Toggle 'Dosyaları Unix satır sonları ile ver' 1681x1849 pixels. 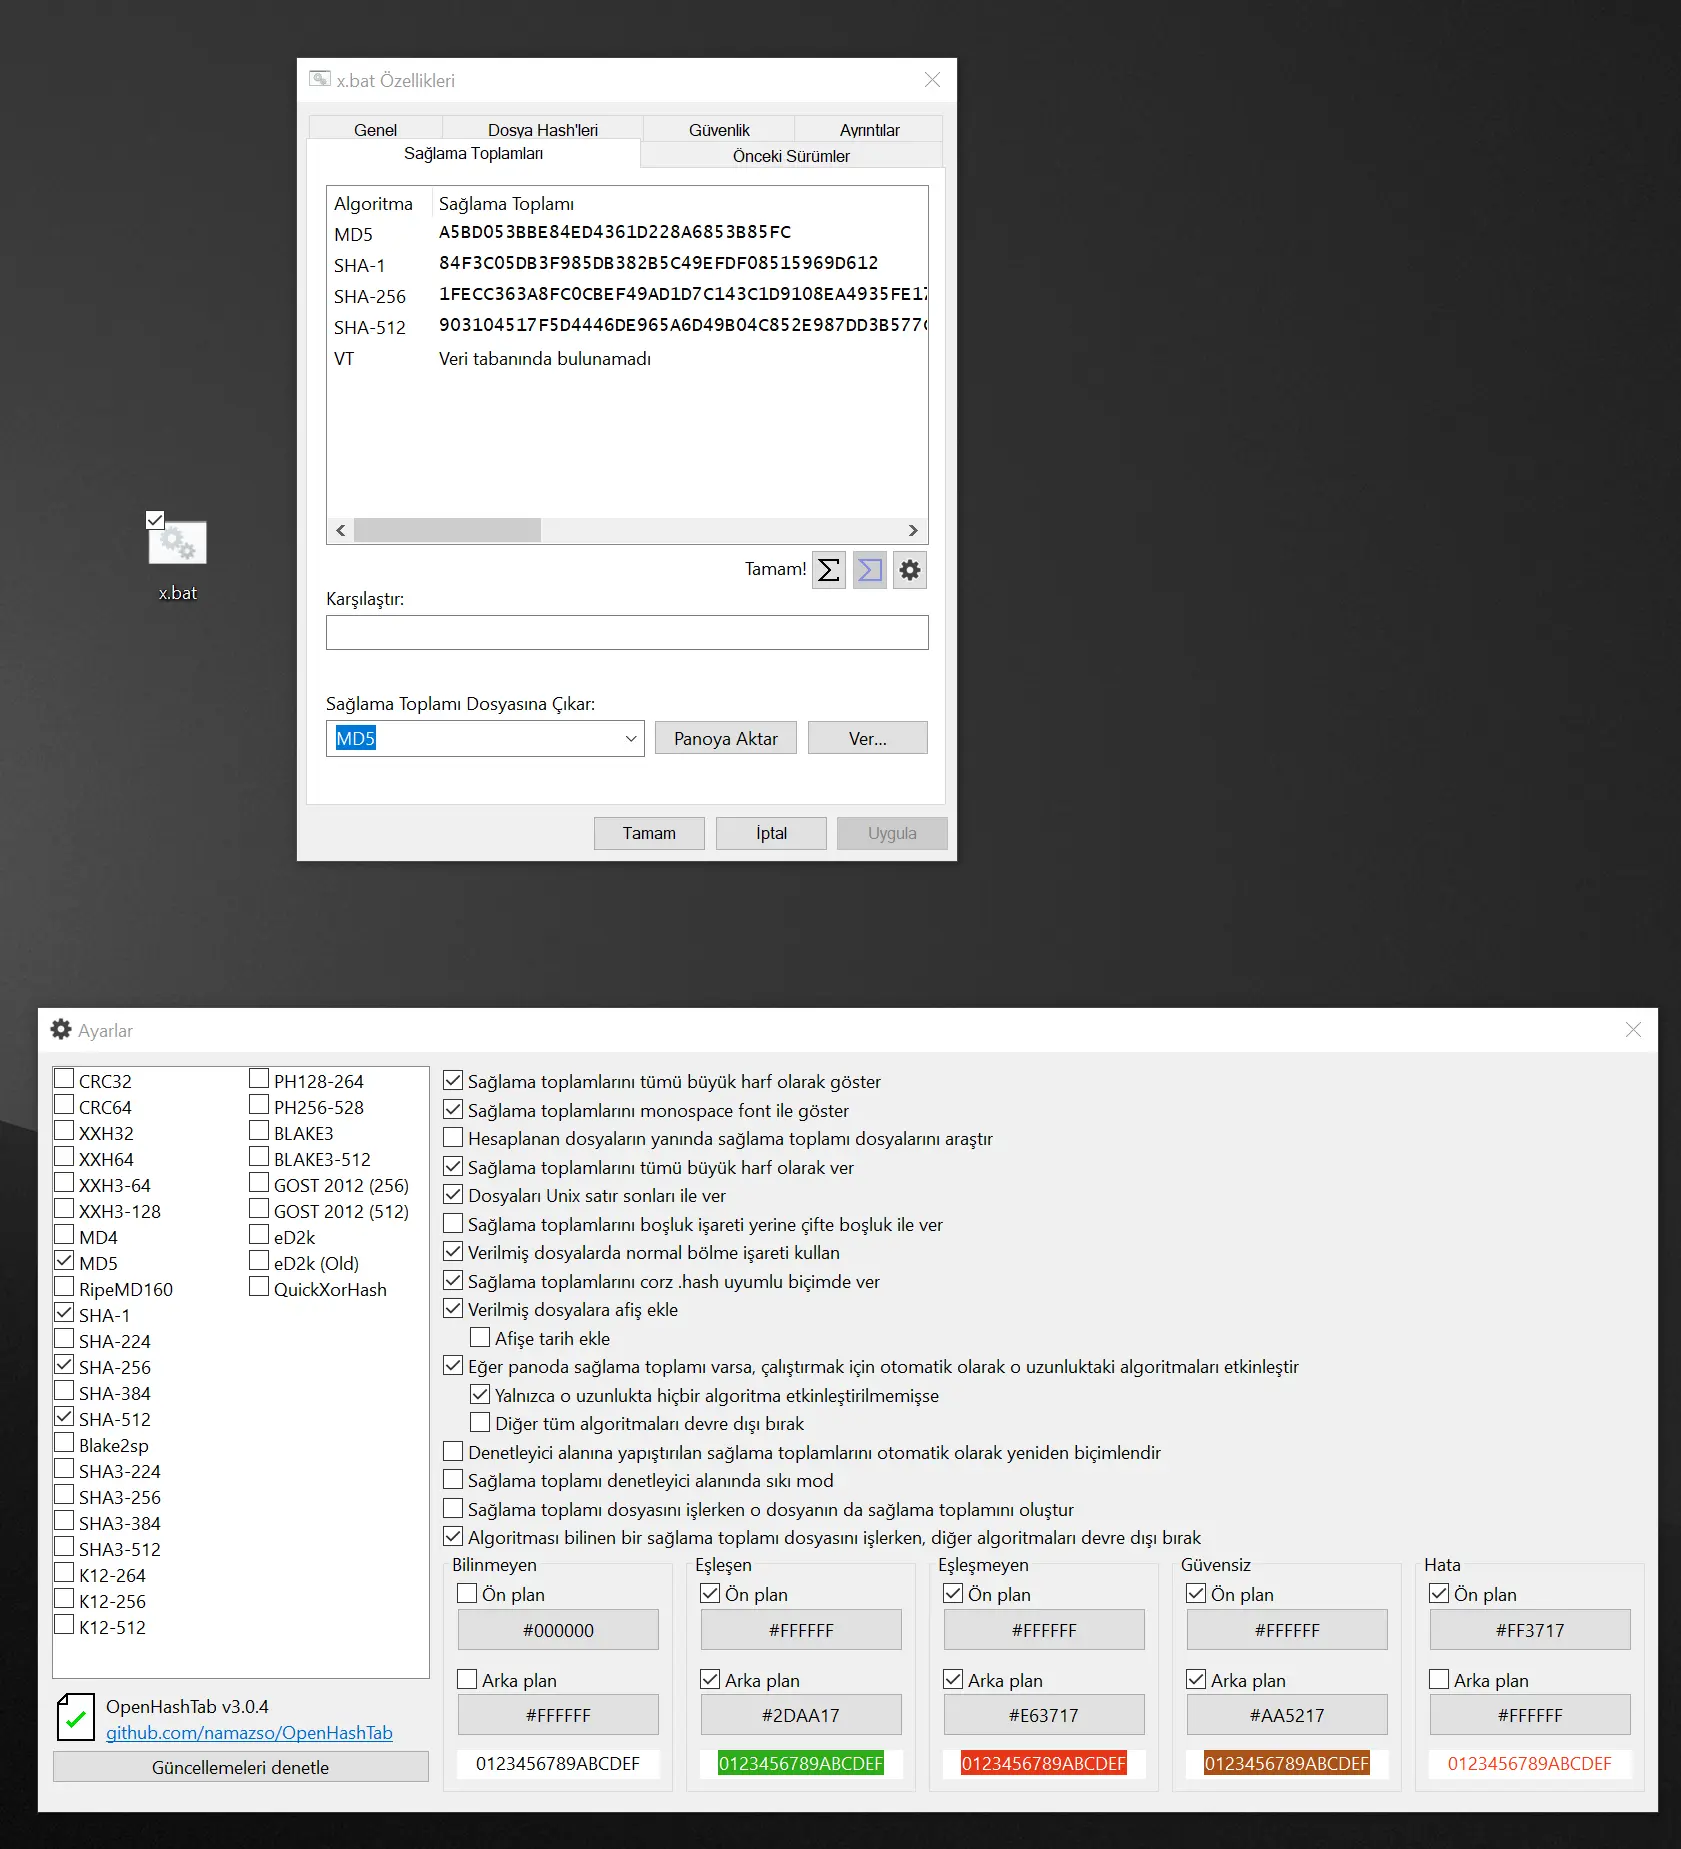453,1194
